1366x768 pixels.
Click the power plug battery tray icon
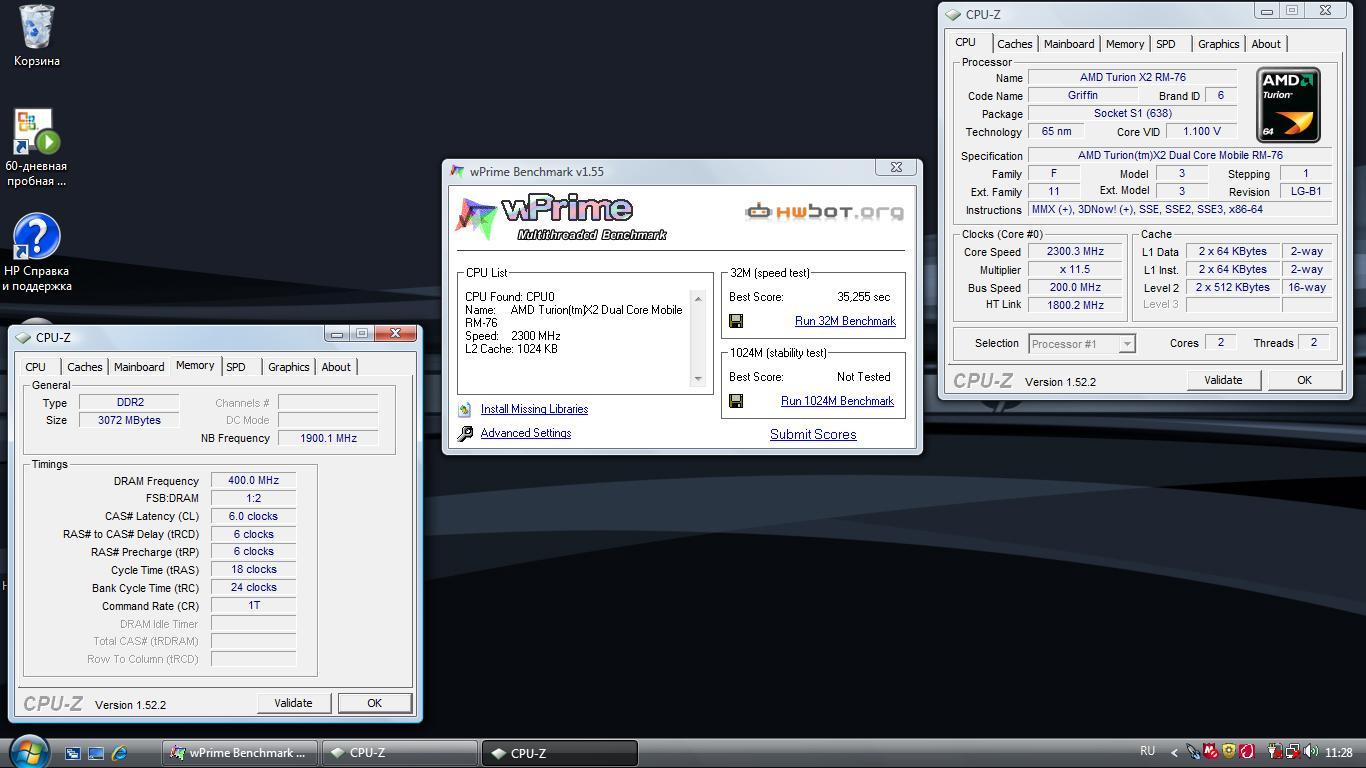1275,751
